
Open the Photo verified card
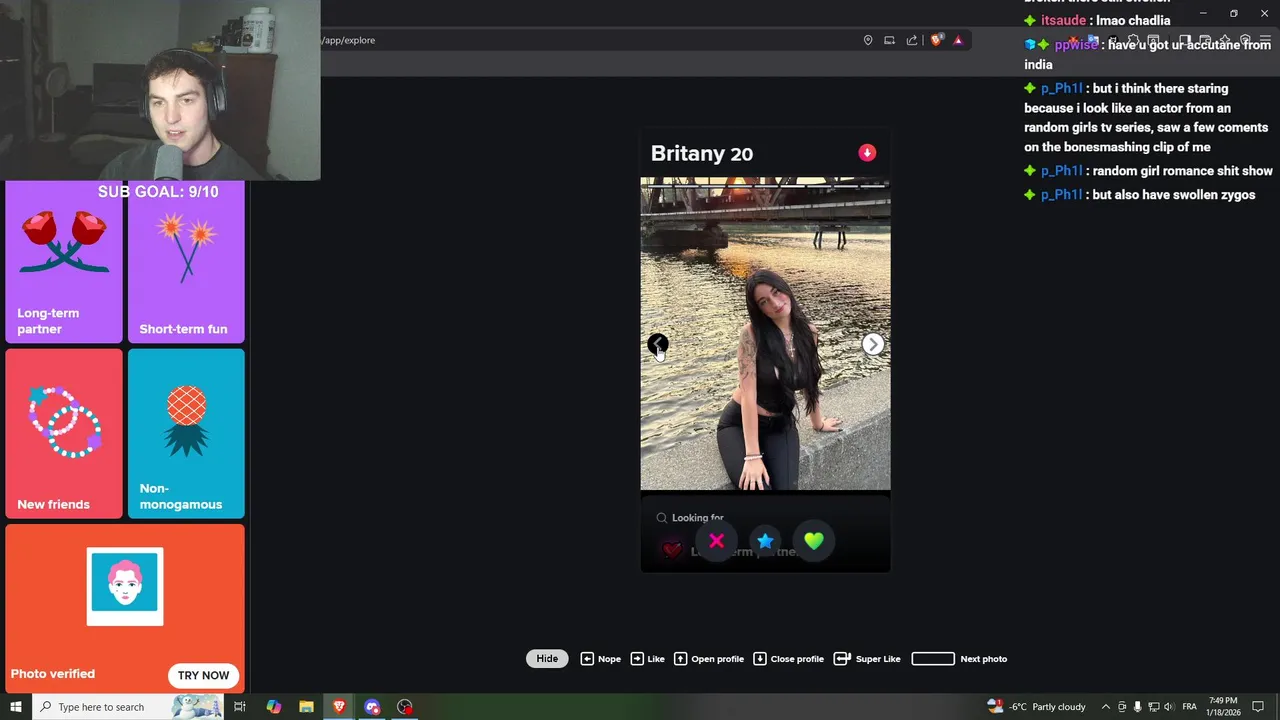click(125, 609)
